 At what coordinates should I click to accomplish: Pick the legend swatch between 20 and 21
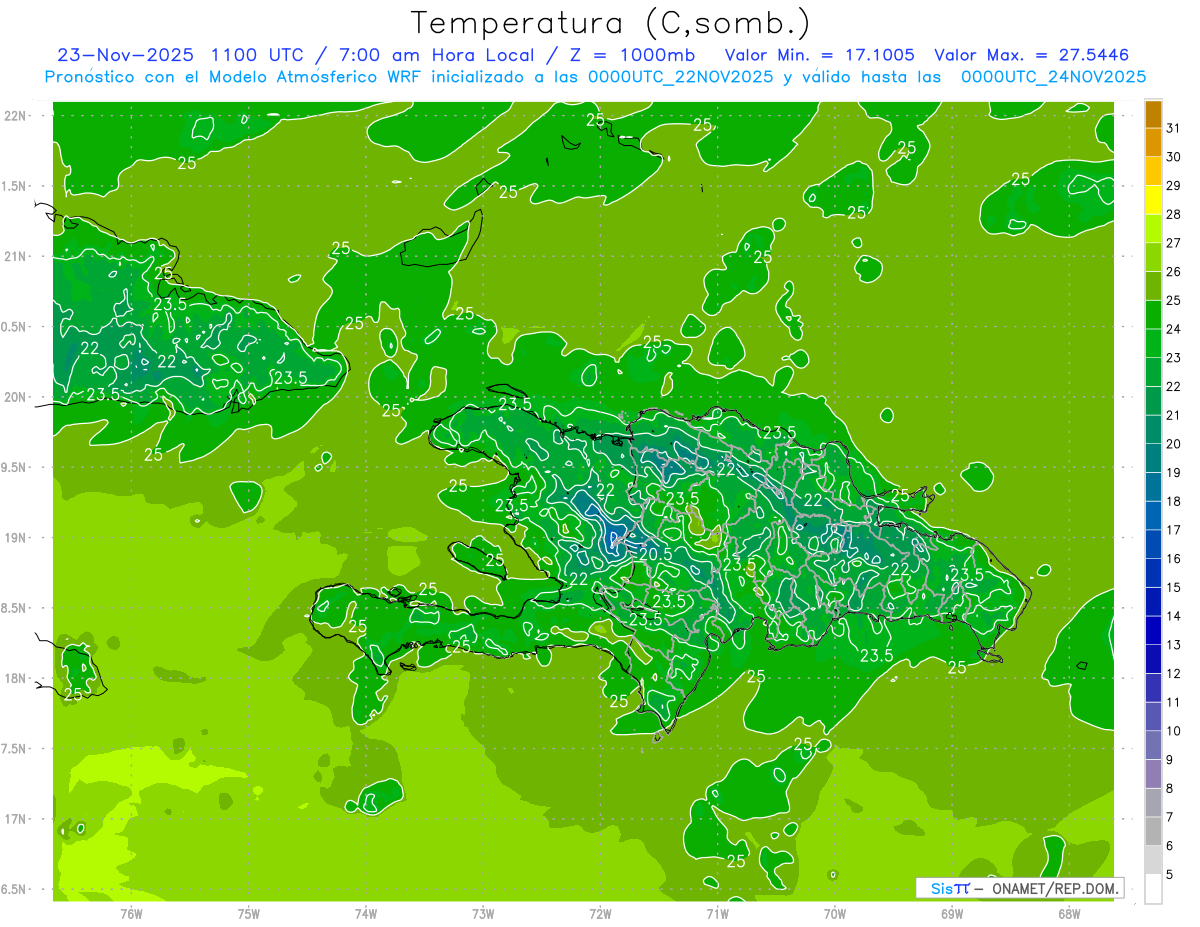(1153, 429)
